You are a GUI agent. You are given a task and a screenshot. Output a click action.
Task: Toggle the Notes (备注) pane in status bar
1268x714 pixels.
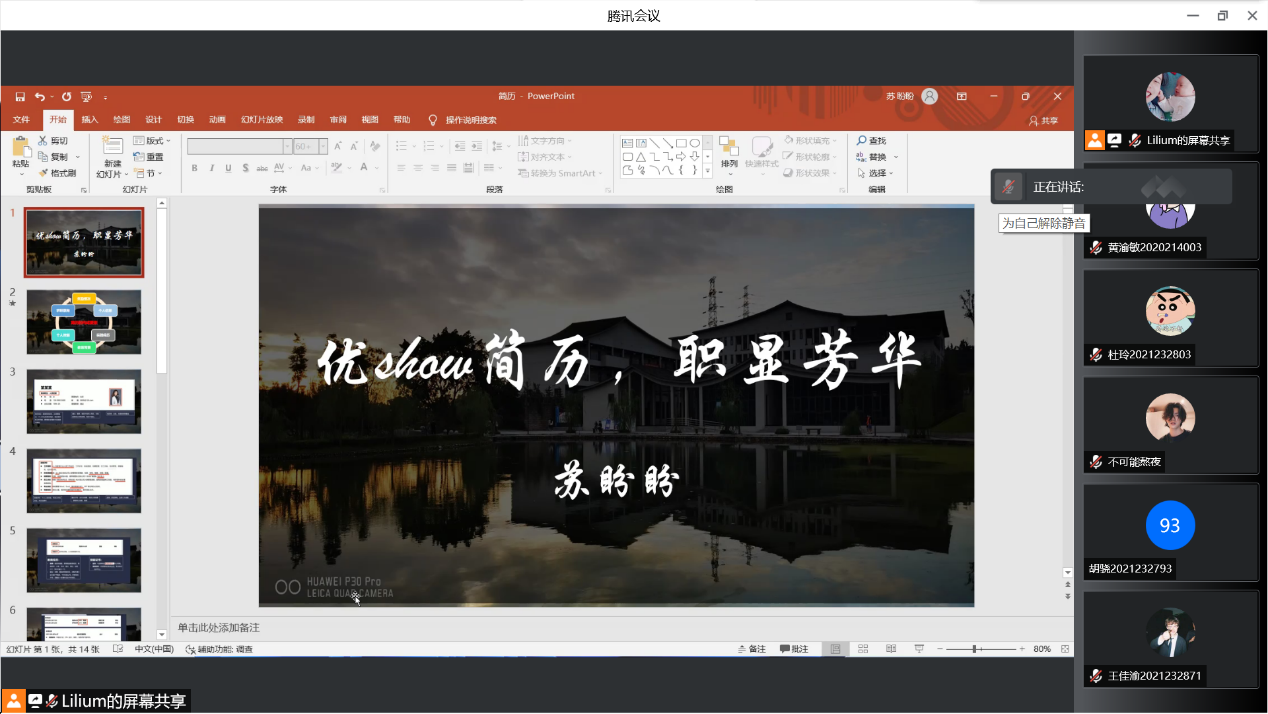coord(751,649)
